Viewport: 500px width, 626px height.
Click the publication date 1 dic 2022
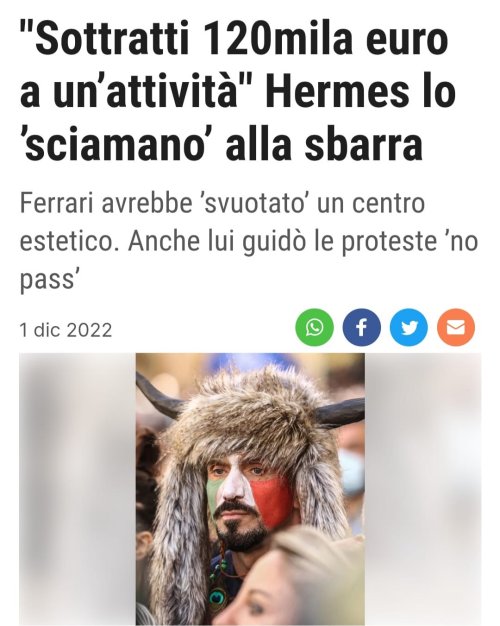tap(66, 330)
